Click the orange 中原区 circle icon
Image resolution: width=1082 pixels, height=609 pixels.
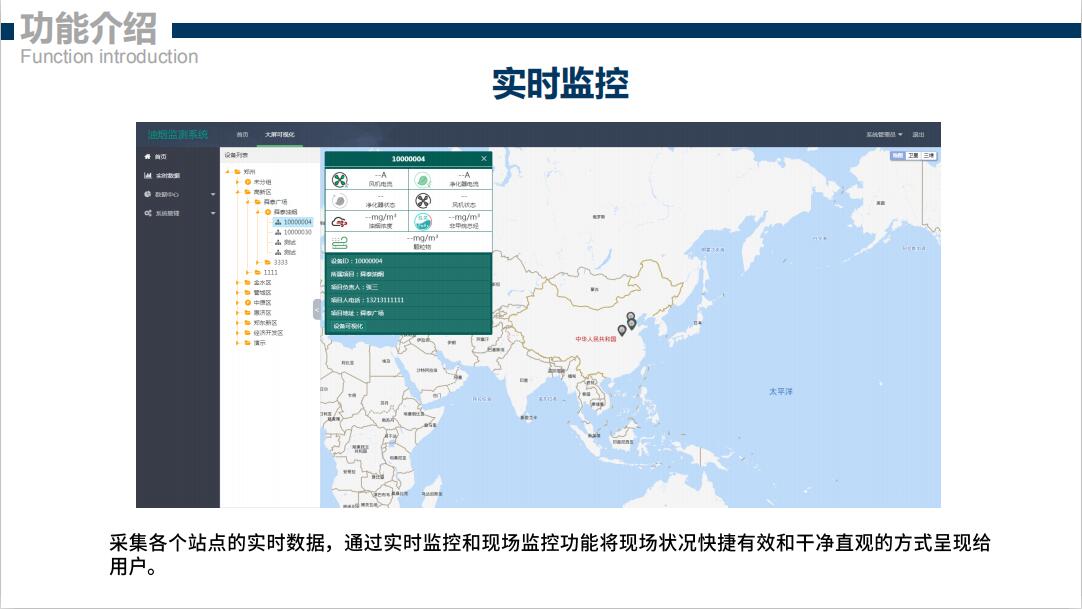pyautogui.click(x=248, y=303)
